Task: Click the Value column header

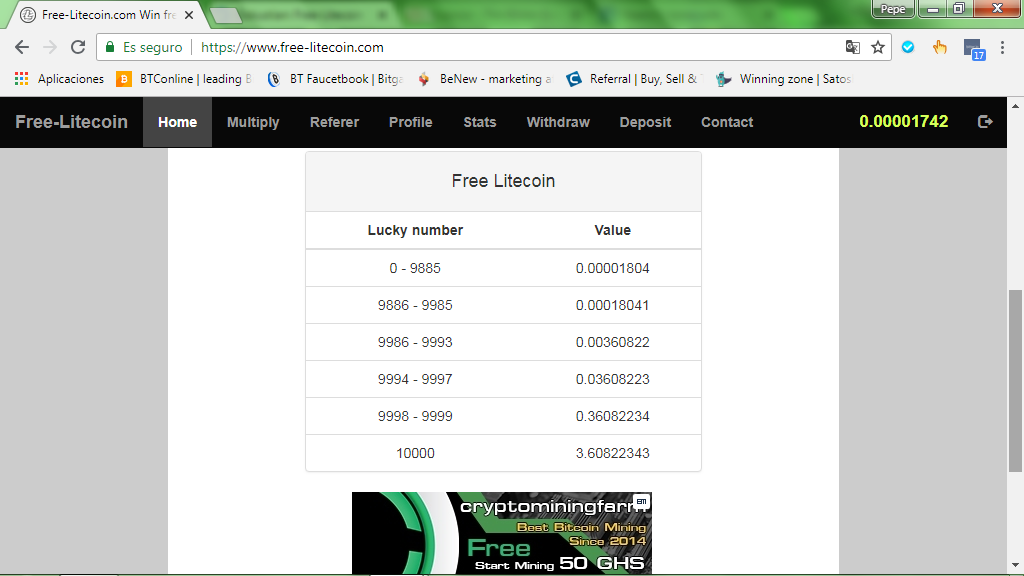Action: [613, 230]
